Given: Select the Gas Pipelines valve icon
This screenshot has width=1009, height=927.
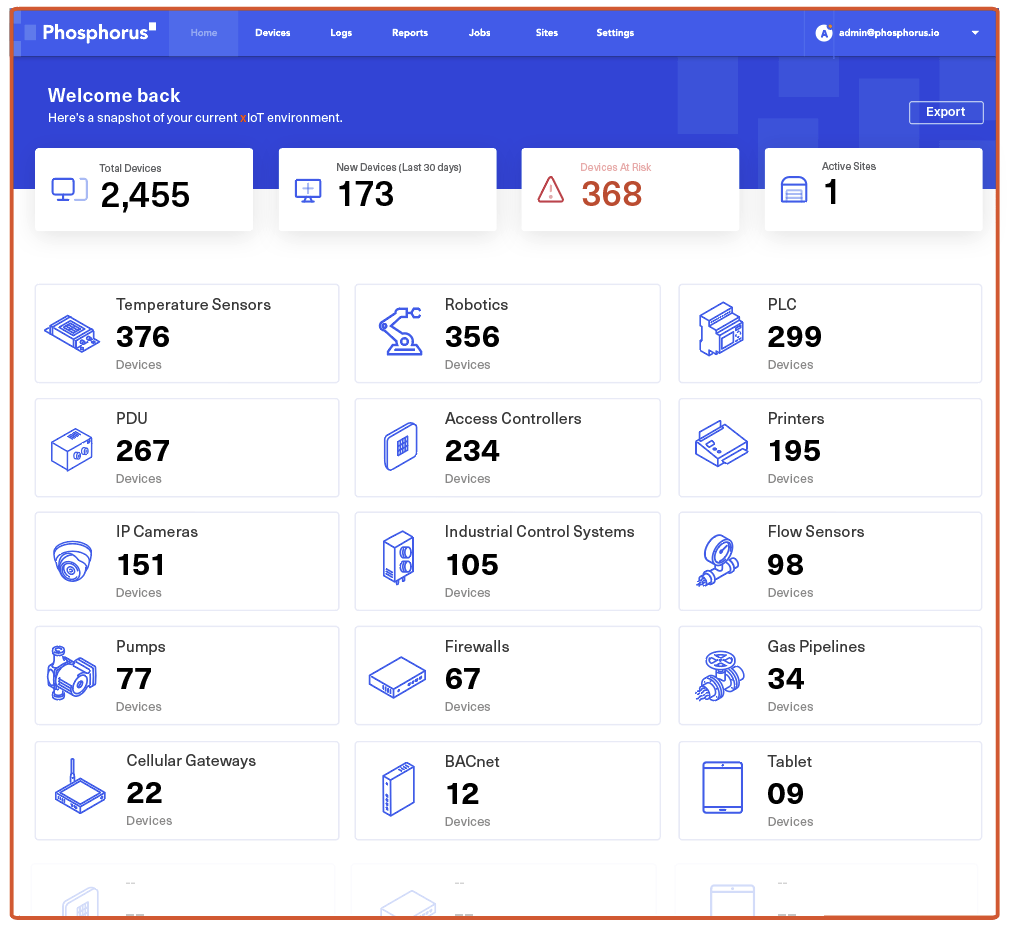Looking at the screenshot, I should [x=720, y=676].
